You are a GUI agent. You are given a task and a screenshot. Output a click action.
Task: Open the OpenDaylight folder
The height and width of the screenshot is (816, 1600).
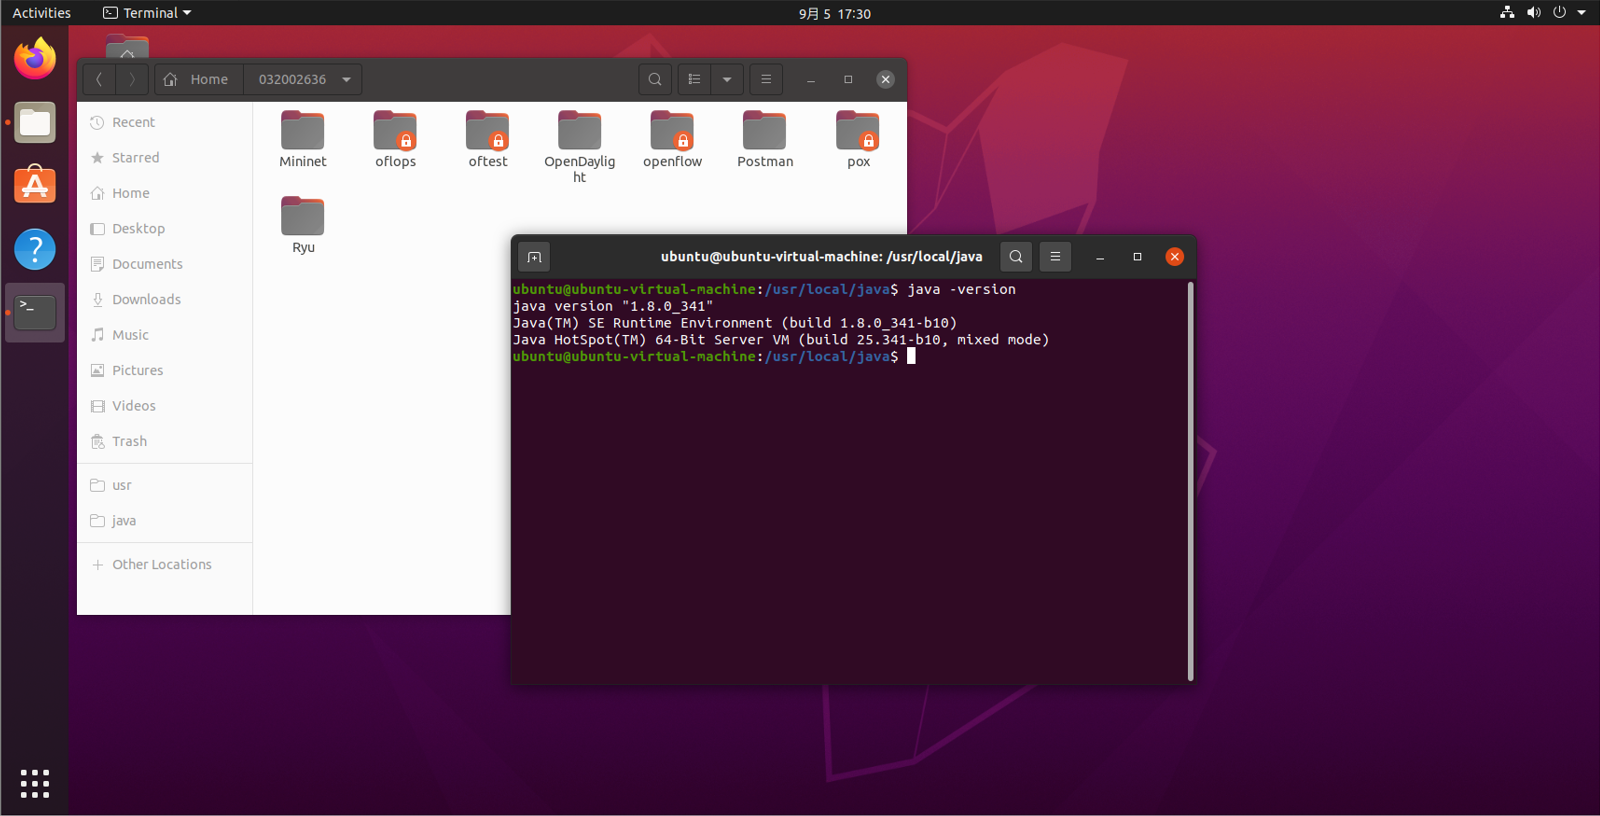click(x=580, y=146)
